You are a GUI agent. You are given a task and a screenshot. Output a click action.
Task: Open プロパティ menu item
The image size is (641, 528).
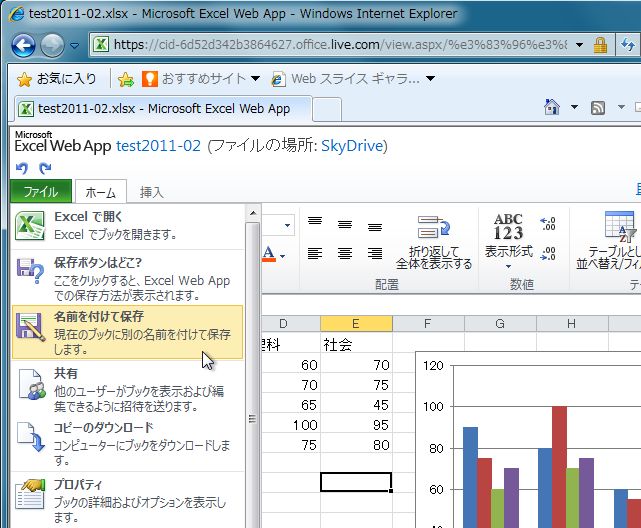click(x=127, y=500)
